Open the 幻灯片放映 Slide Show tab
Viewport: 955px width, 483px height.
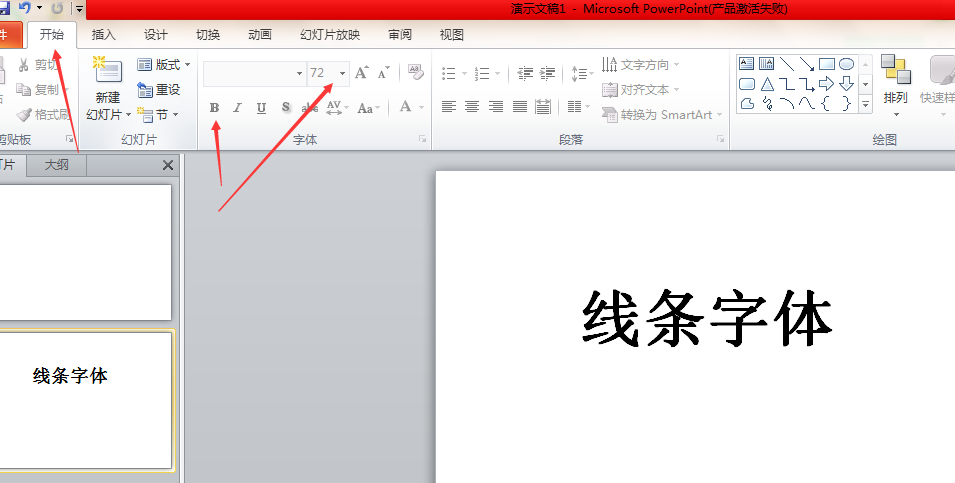[x=330, y=35]
